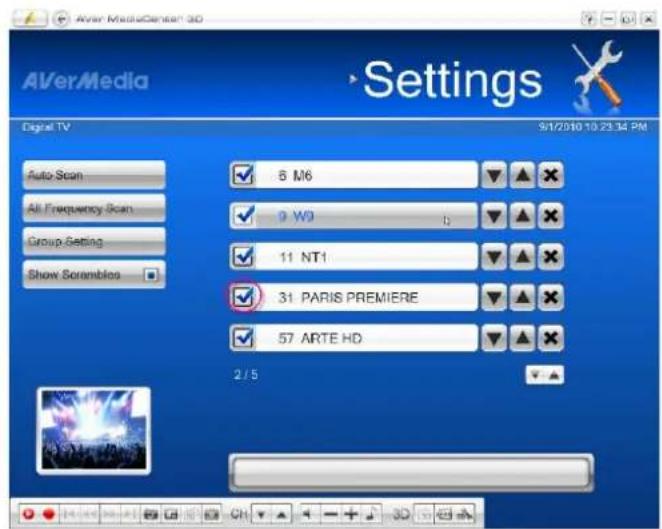Image resolution: width=662 pixels, height=529 pixels.
Task: Move 9 W9 channel down
Action: point(494,216)
